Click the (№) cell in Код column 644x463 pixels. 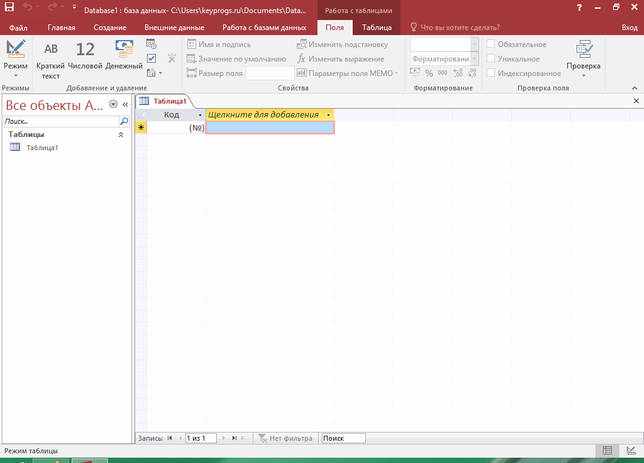(x=176, y=128)
